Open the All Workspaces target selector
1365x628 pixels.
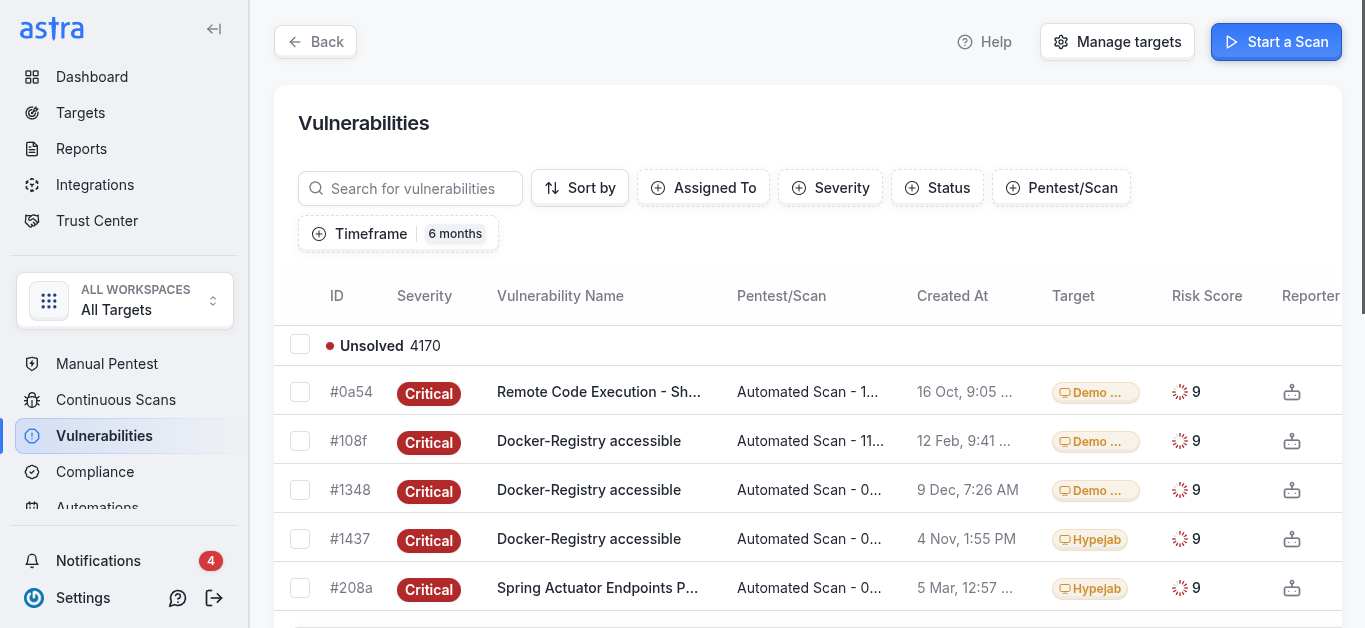coord(125,300)
